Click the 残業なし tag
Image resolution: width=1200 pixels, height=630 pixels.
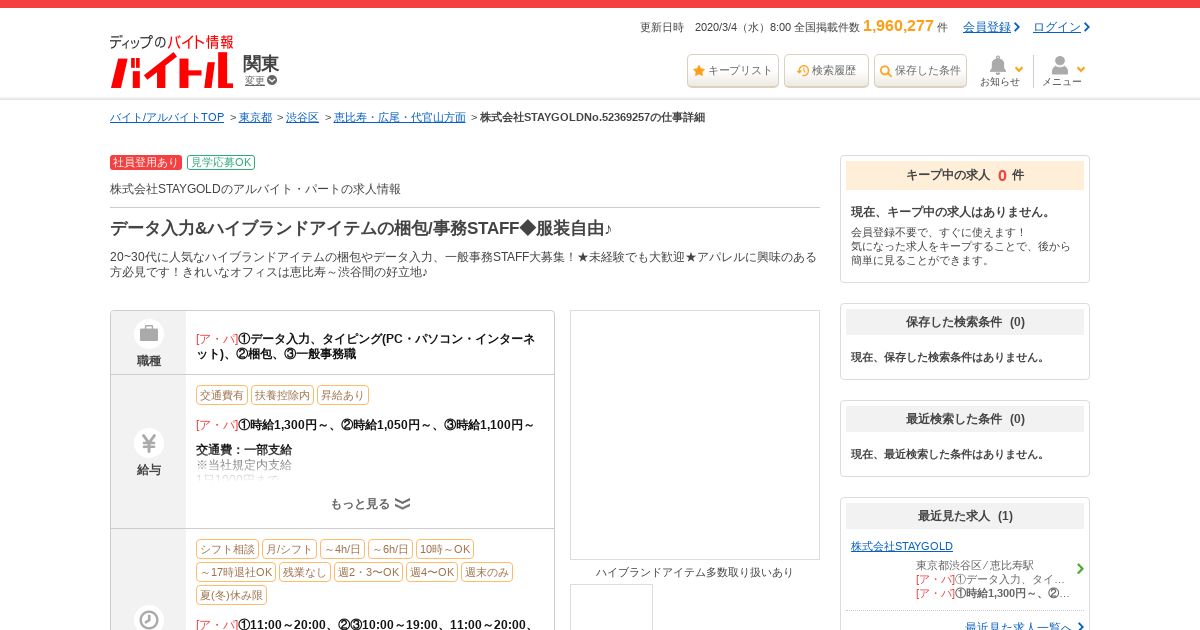coord(305,572)
